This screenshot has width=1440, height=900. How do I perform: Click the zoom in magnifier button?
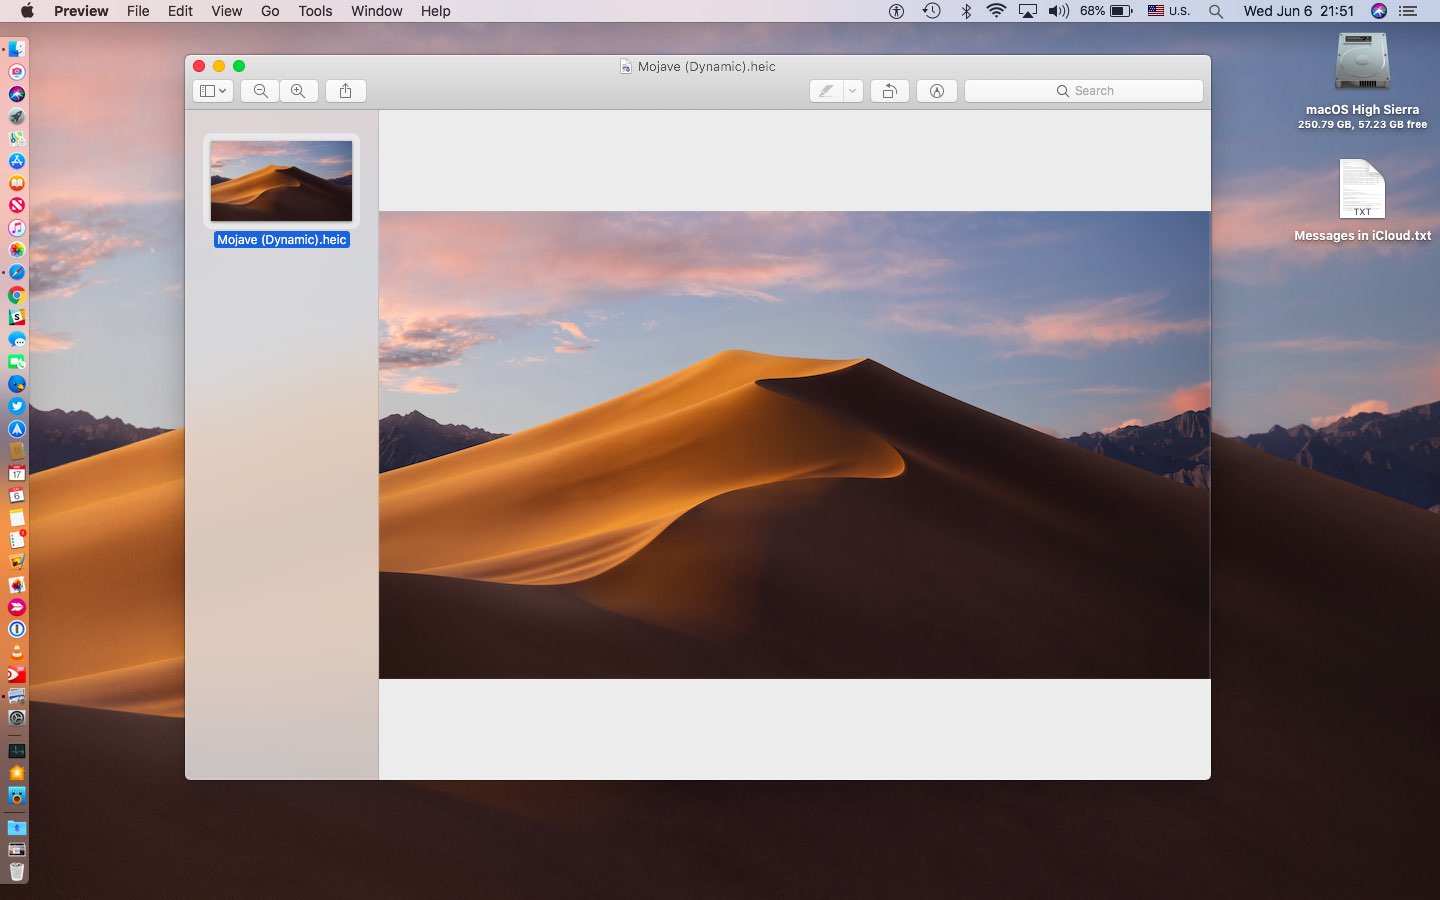point(298,91)
